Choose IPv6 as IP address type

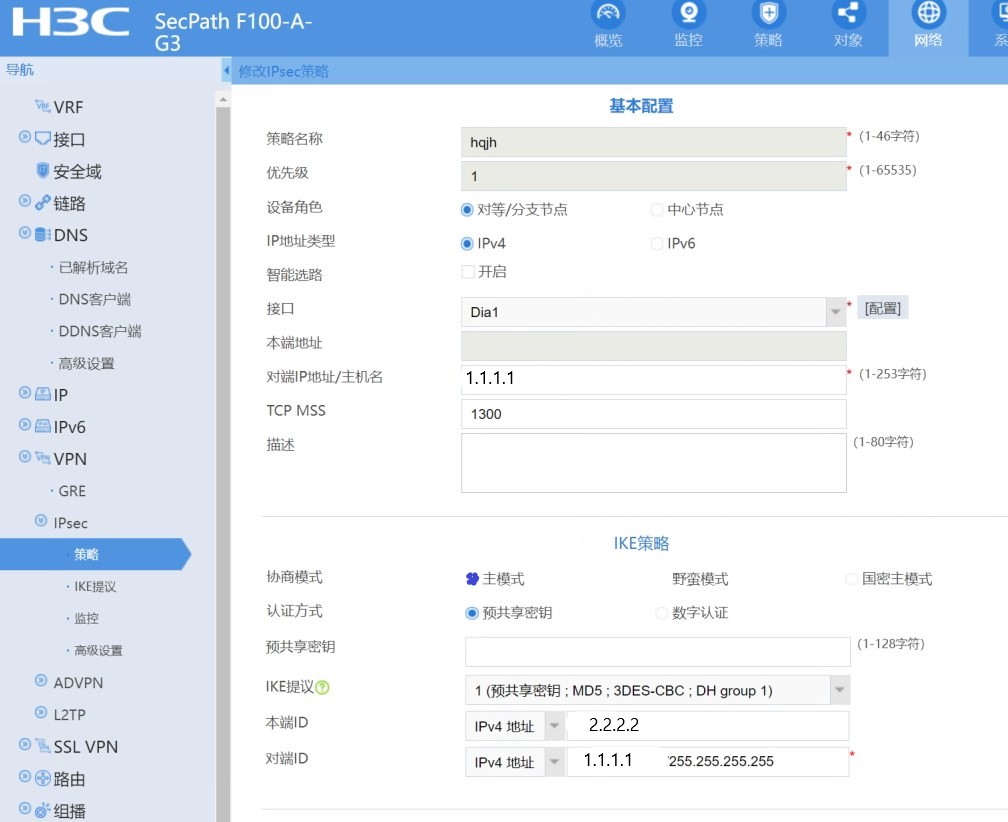[x=657, y=243]
